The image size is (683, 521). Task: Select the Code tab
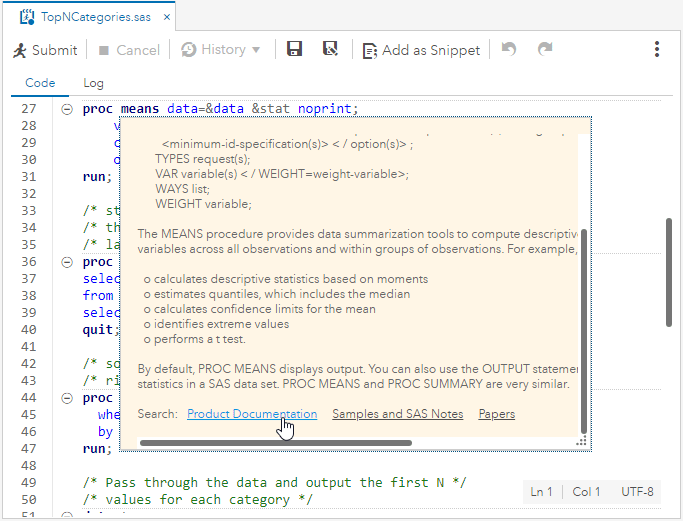[40, 83]
